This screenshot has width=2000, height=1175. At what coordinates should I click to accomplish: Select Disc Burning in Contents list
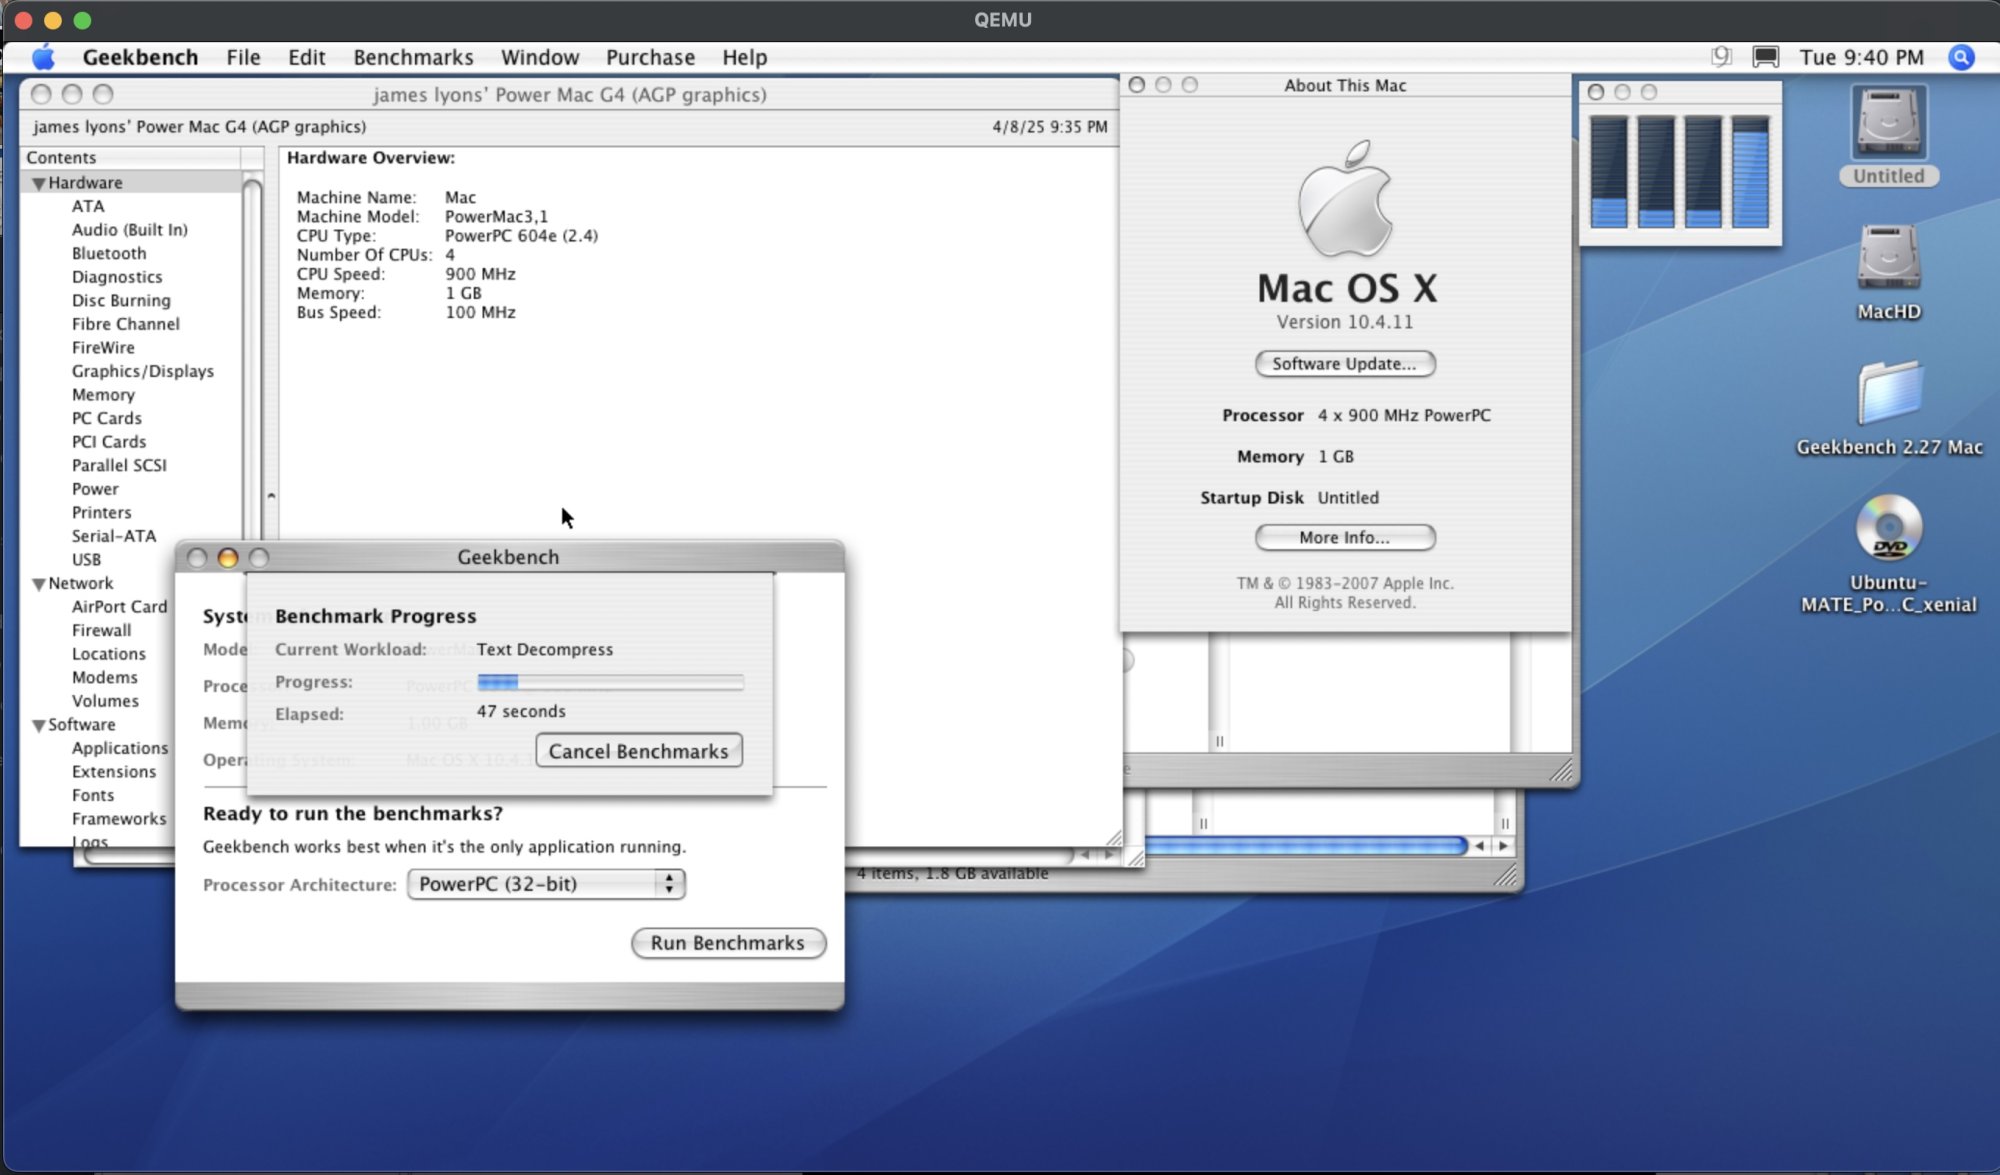pos(121,301)
